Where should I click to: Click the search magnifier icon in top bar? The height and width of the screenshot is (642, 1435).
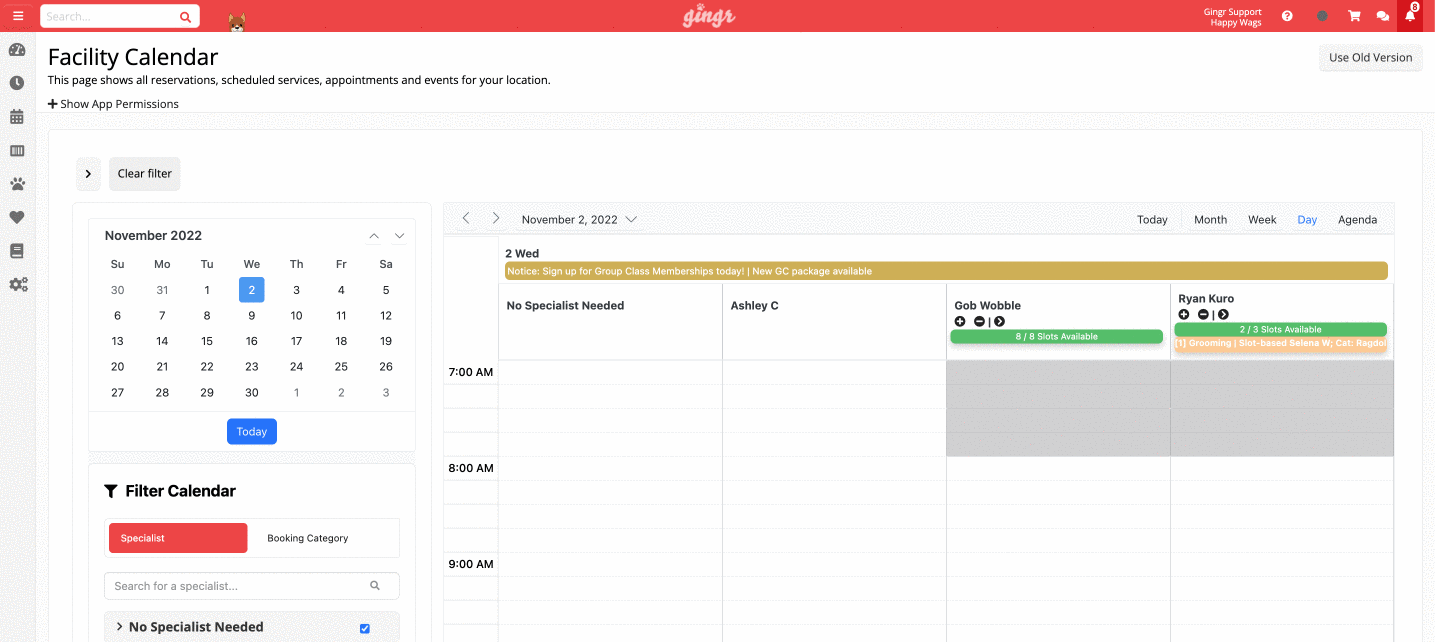(185, 17)
